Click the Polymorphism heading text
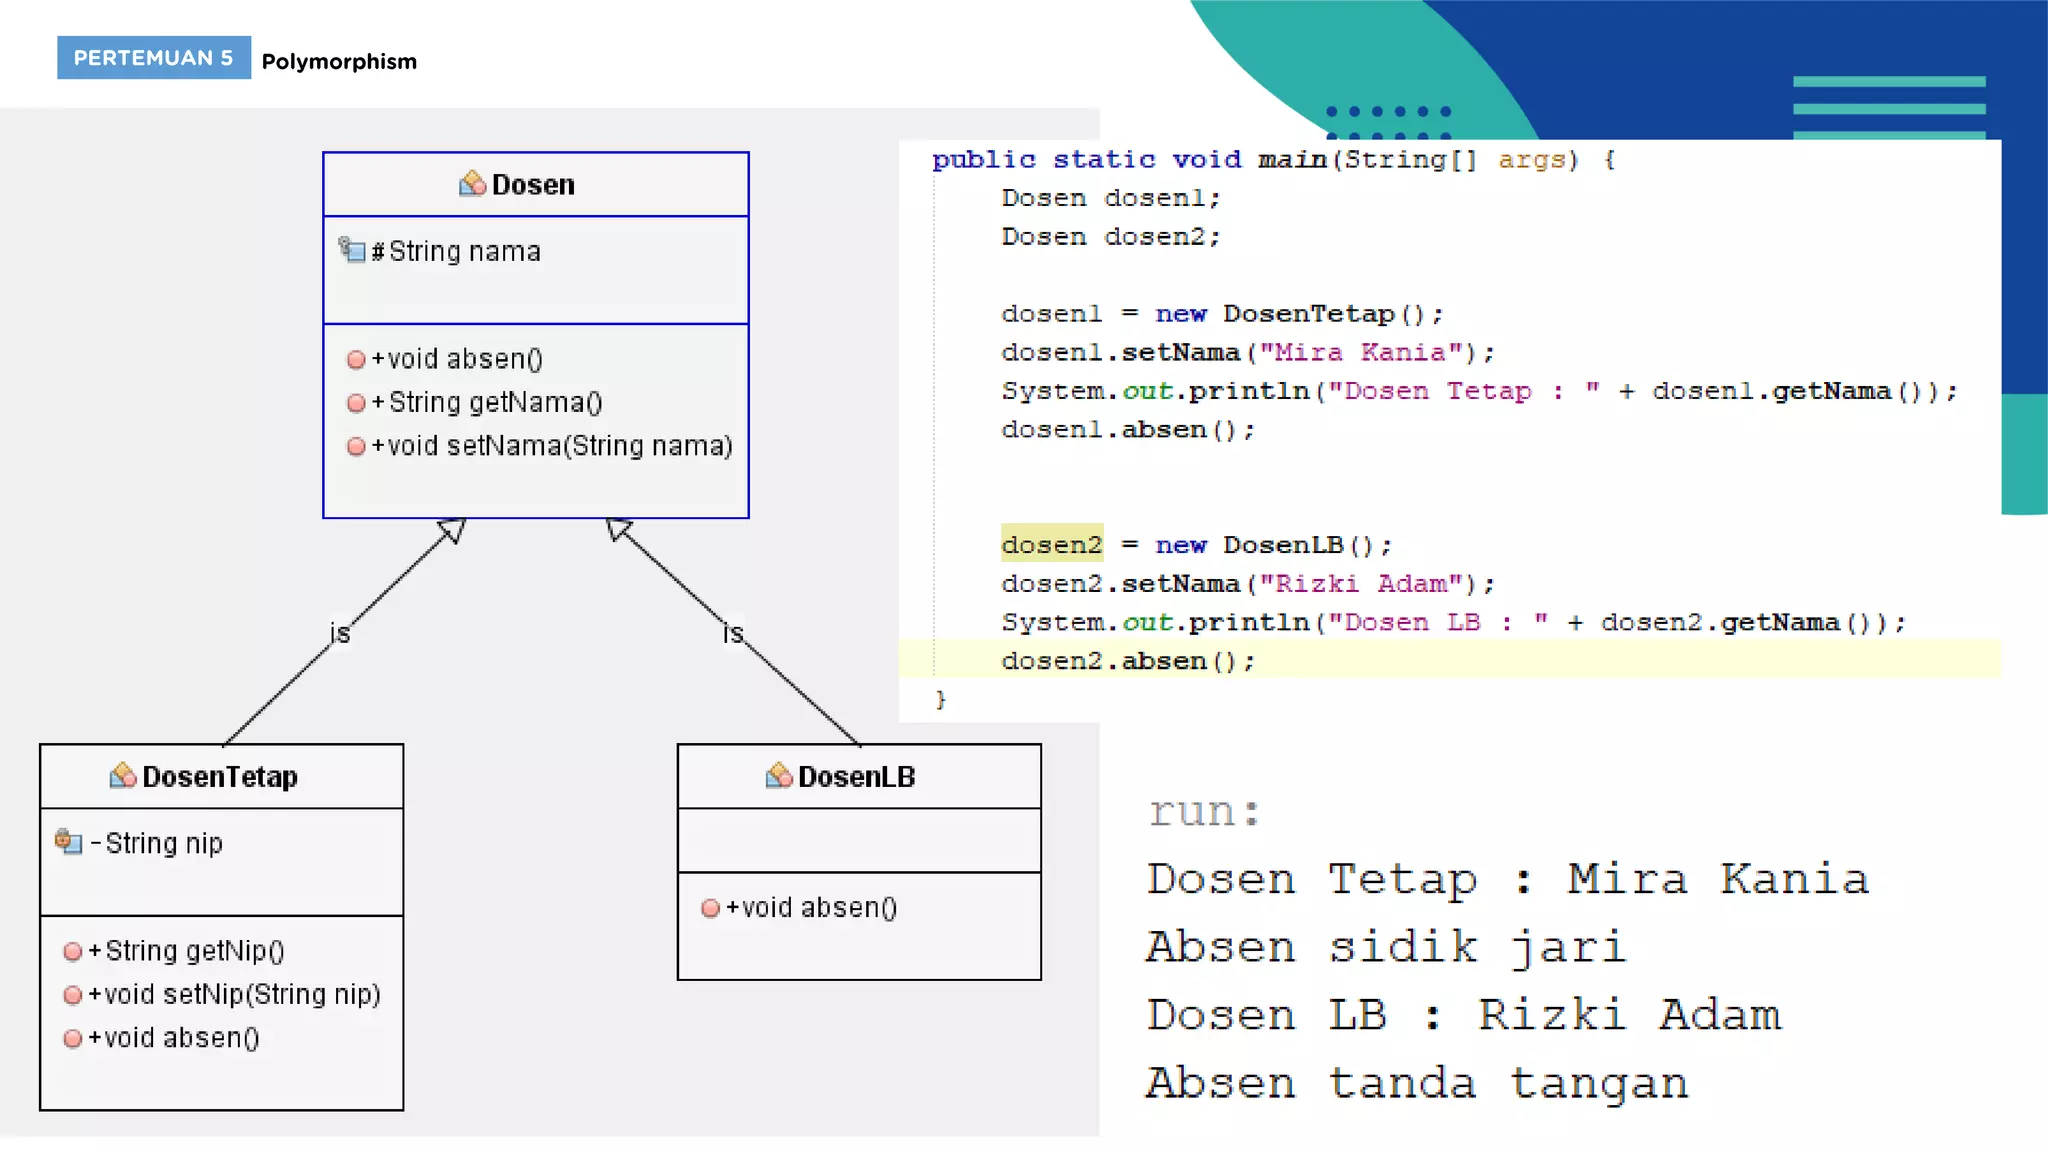Viewport: 2048px width, 1152px height. coord(339,61)
